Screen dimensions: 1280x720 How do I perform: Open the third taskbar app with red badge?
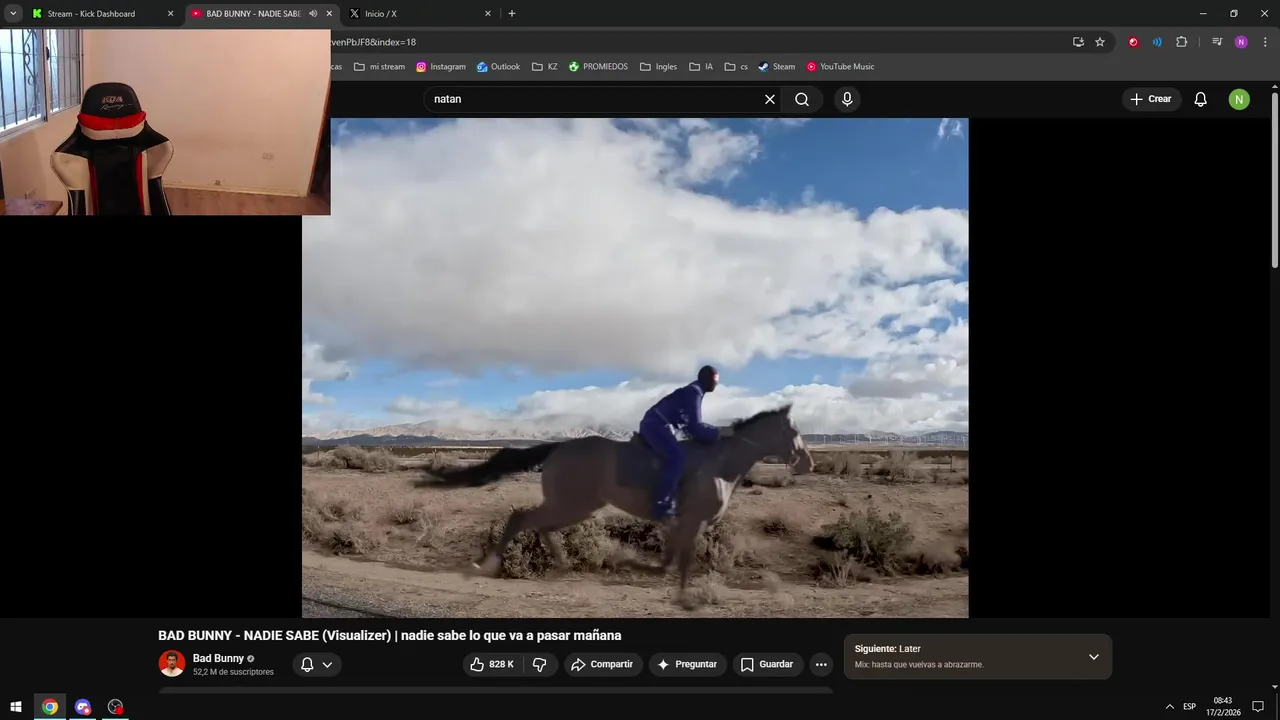116,707
